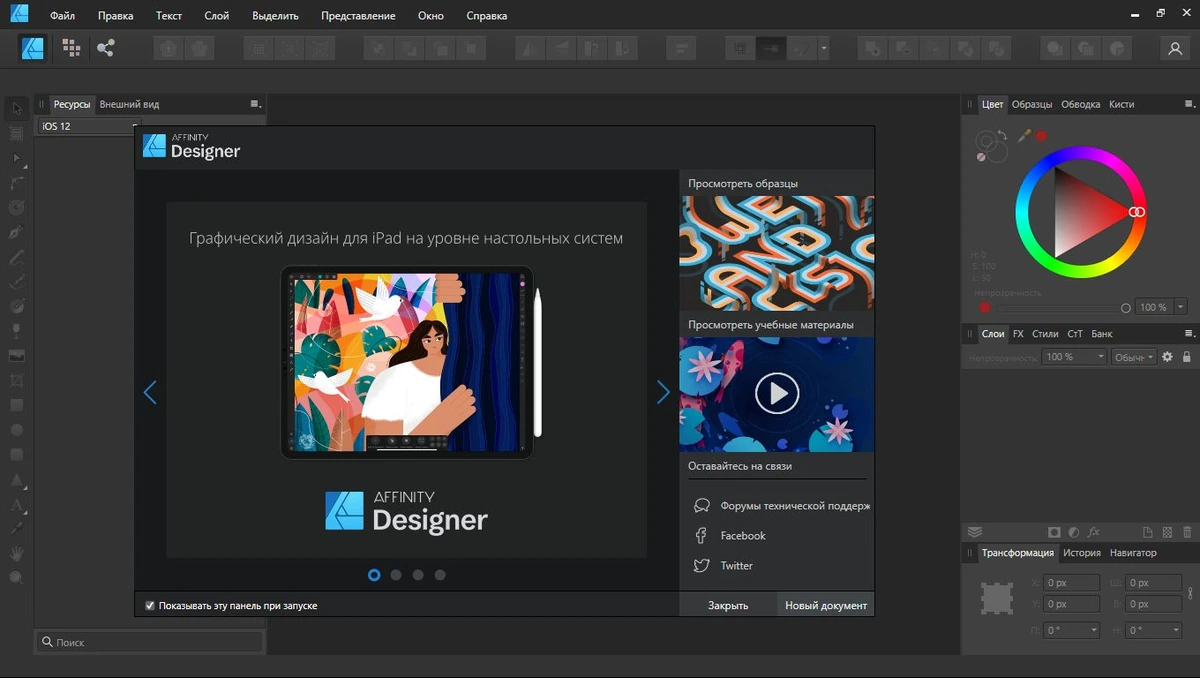Open the Color panel options menu

(x=1189, y=104)
